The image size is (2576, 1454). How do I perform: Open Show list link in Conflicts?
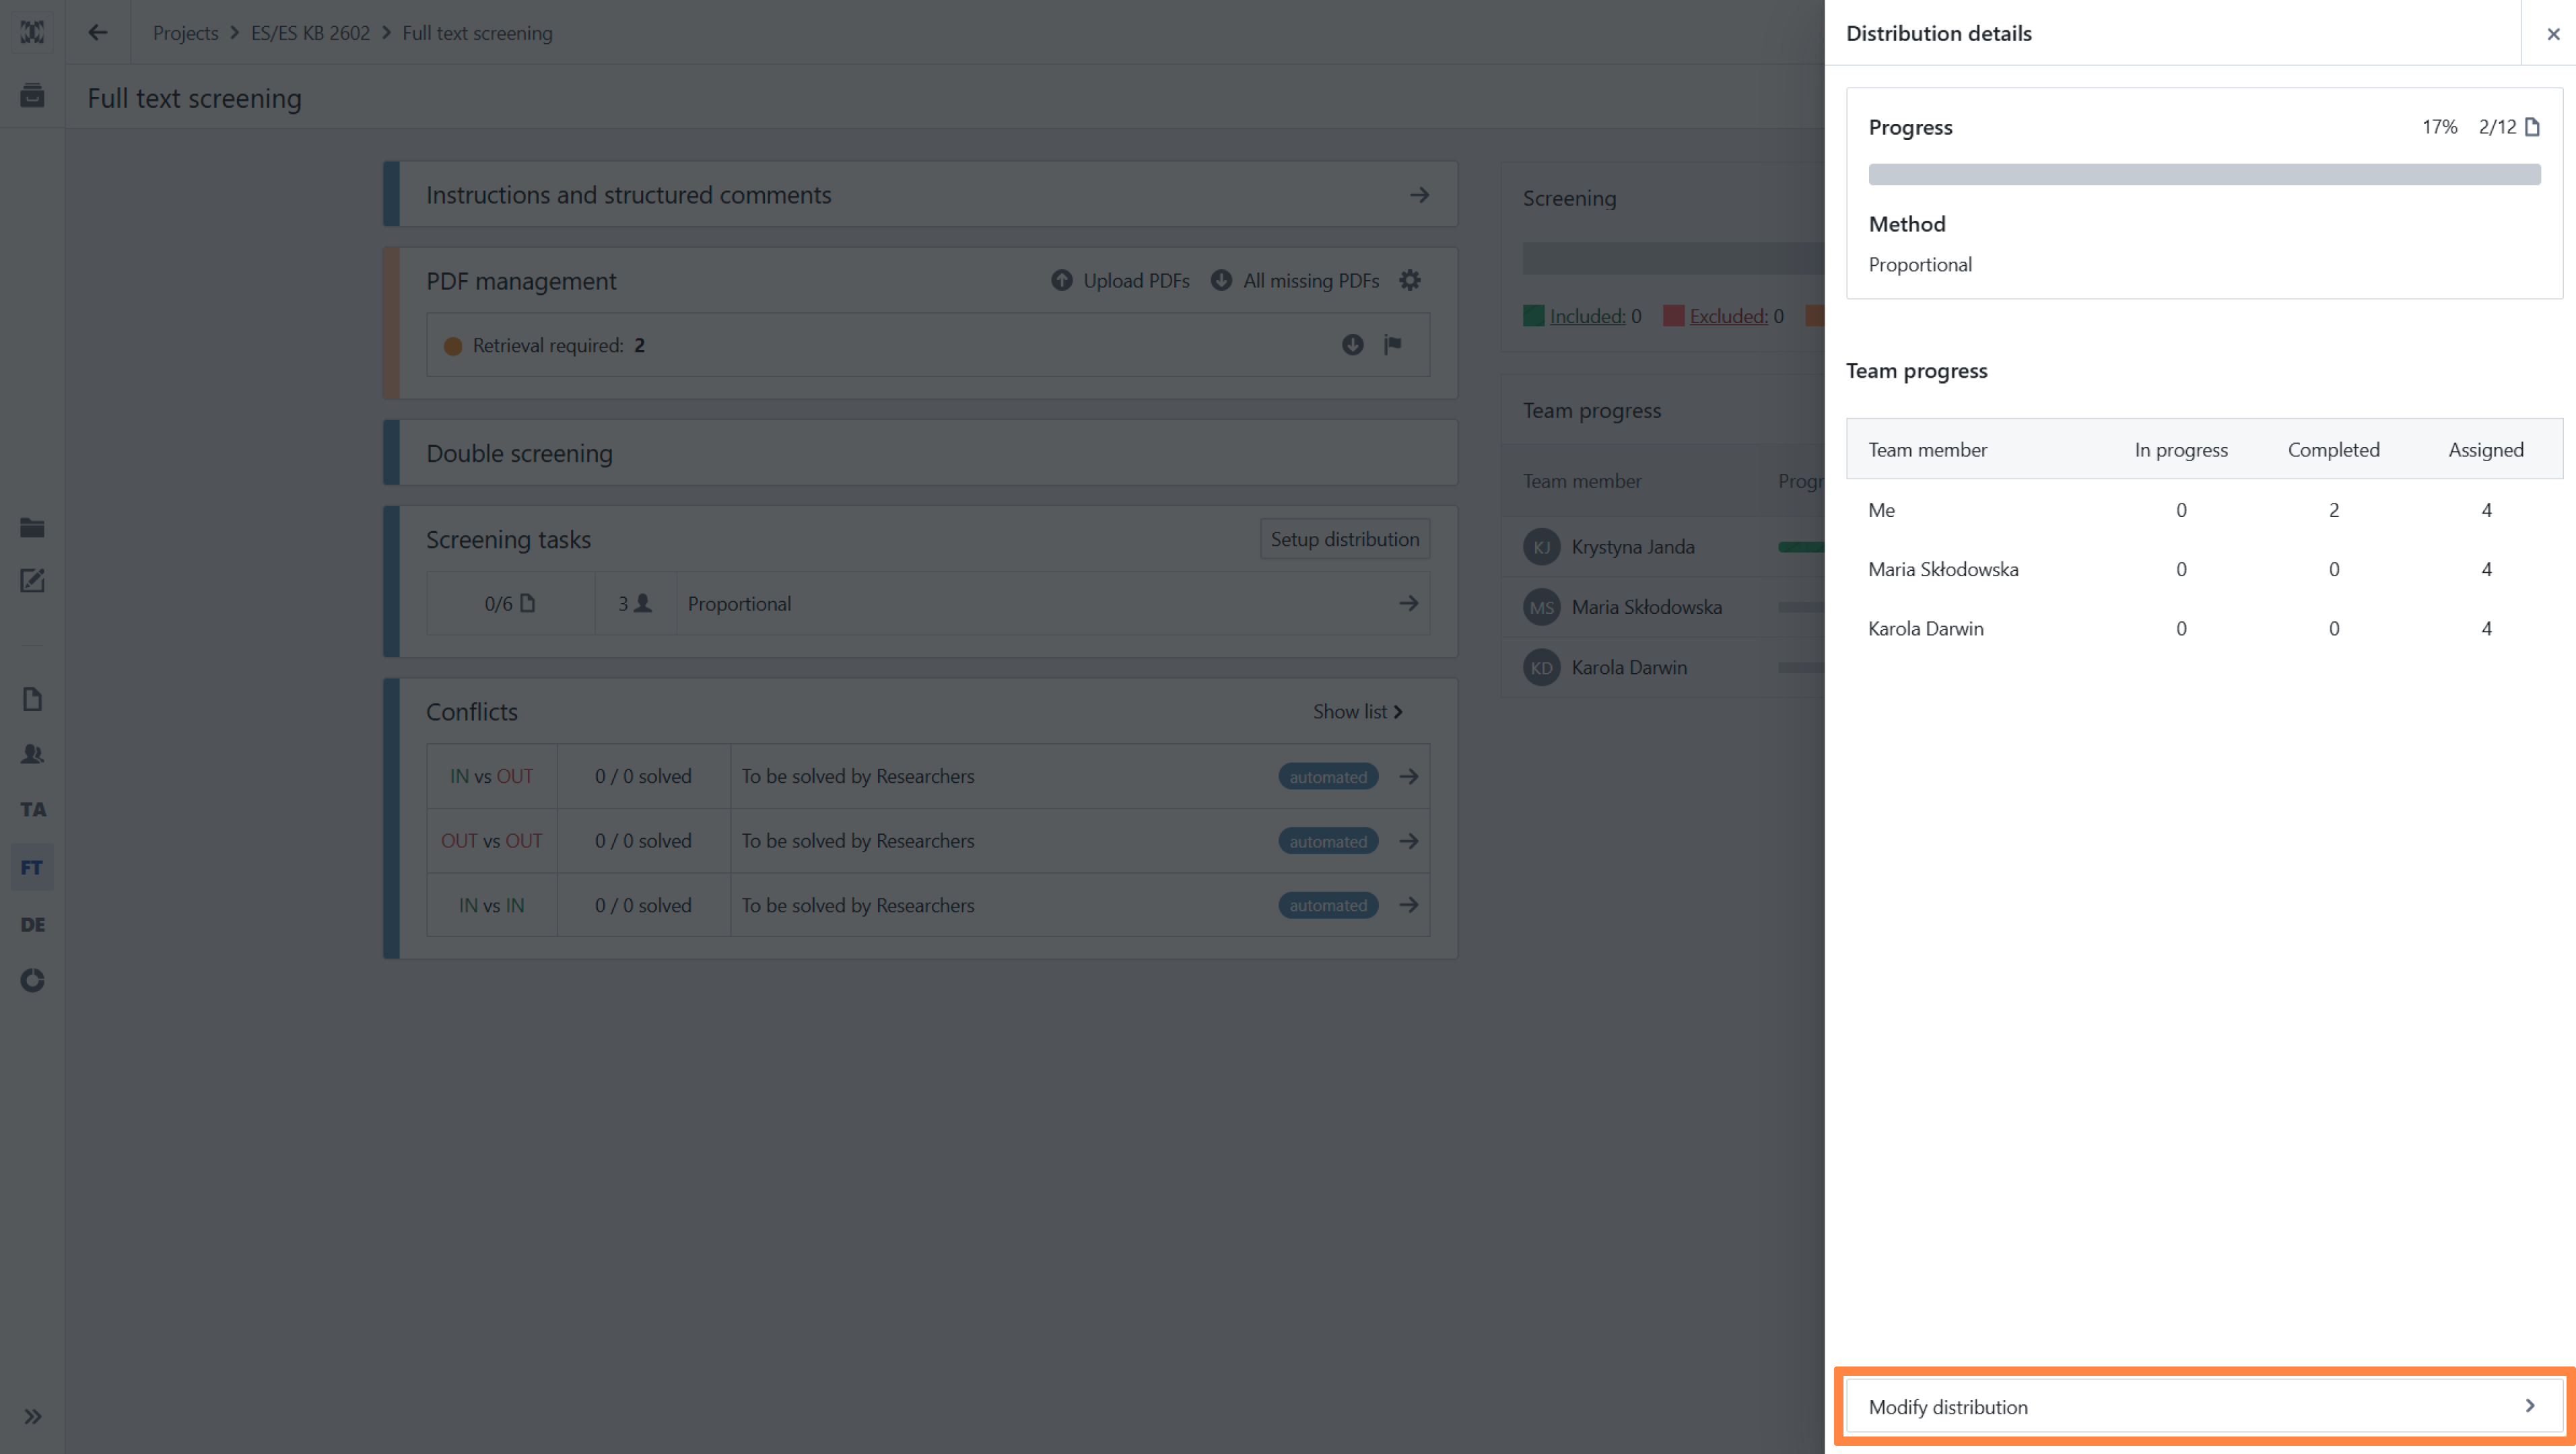tap(1357, 712)
